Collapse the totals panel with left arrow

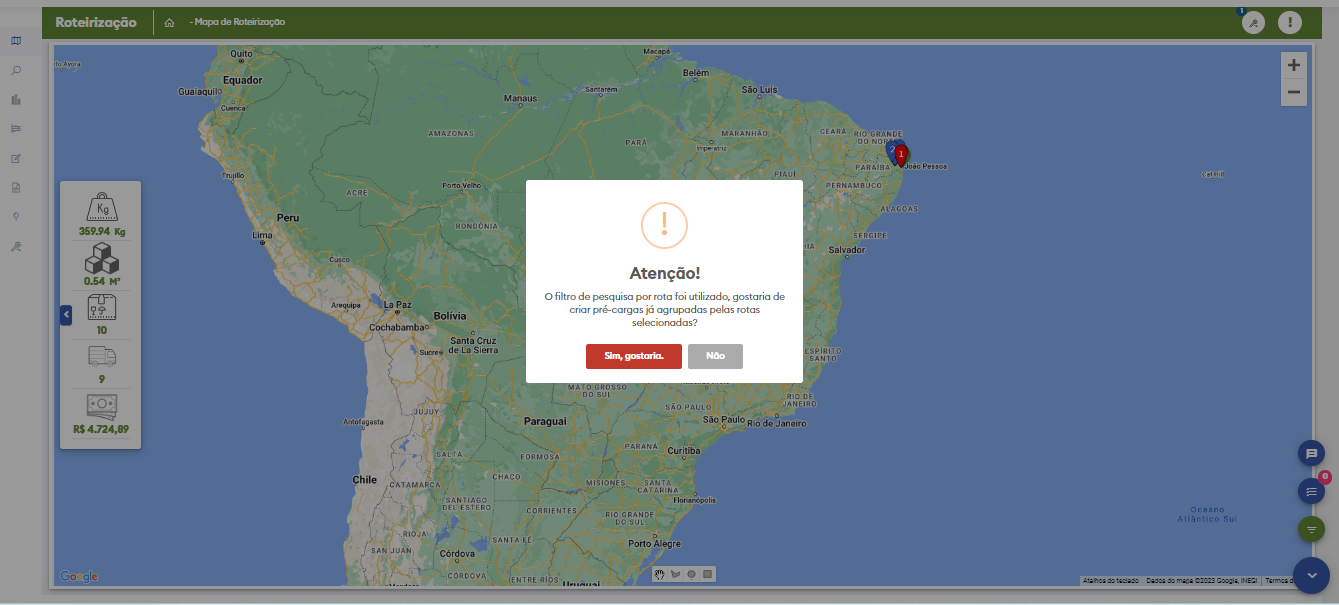tap(66, 315)
